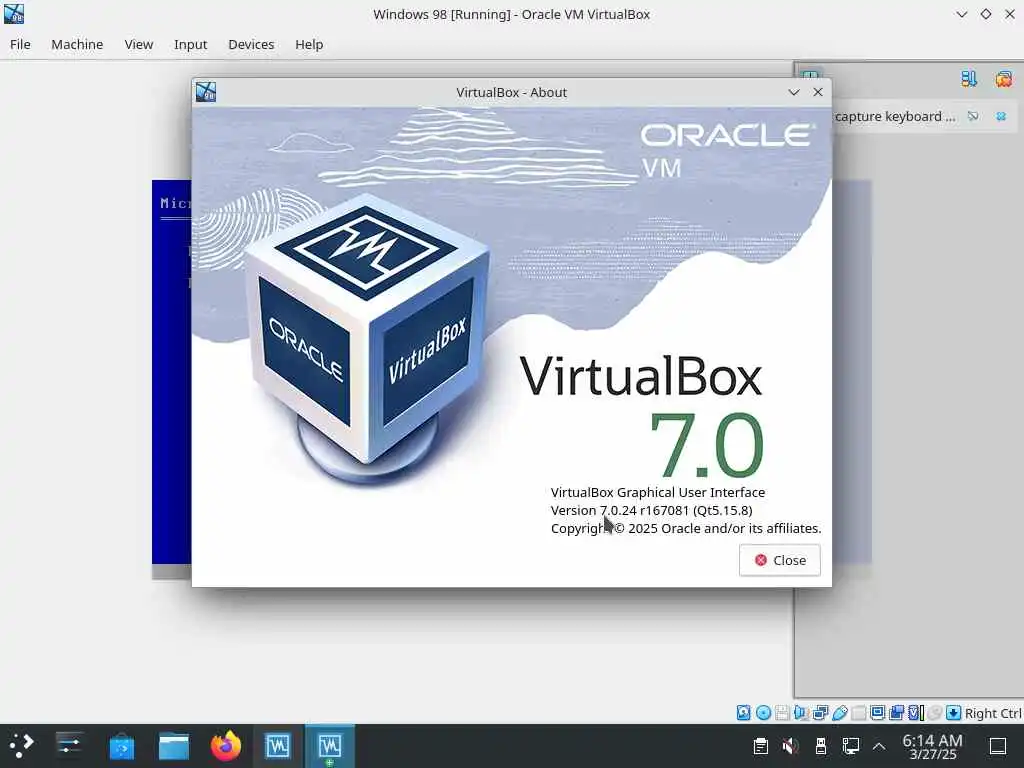This screenshot has width=1024, height=768.
Task: Click the display status bar icon
Action: point(878,712)
